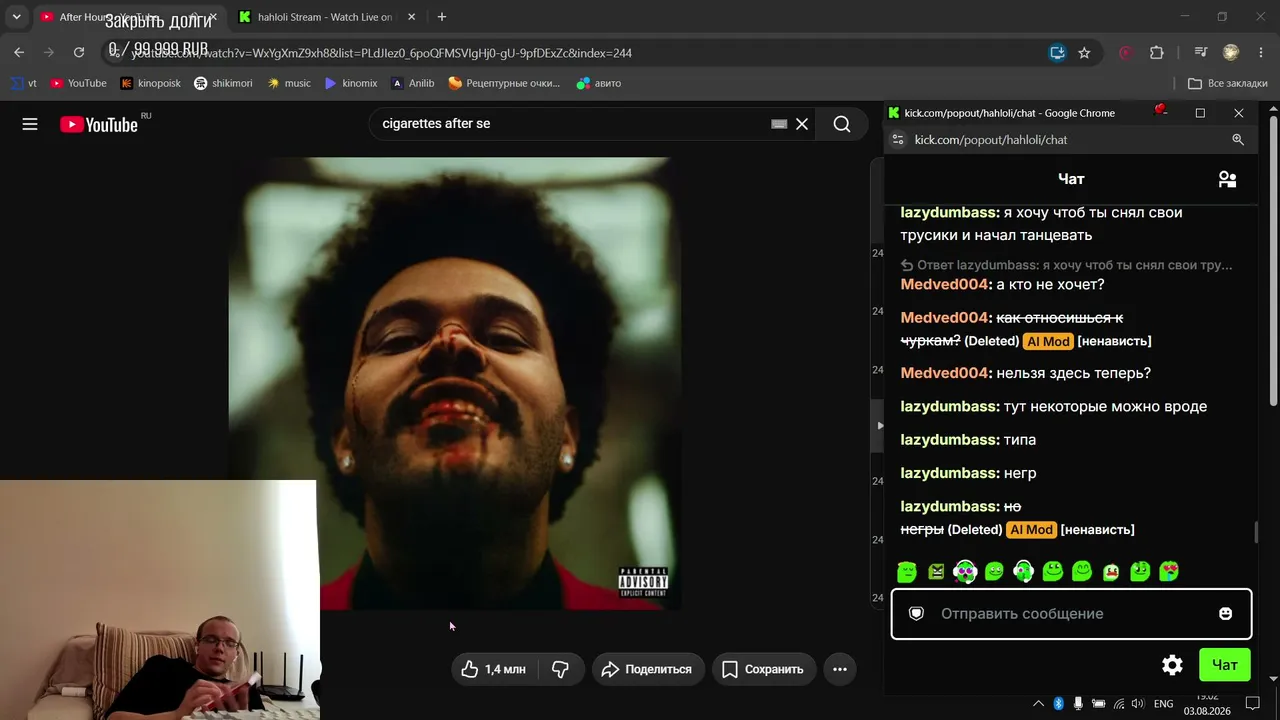Reload the current page
Image resolution: width=1280 pixels, height=720 pixels.
pyautogui.click(x=79, y=53)
